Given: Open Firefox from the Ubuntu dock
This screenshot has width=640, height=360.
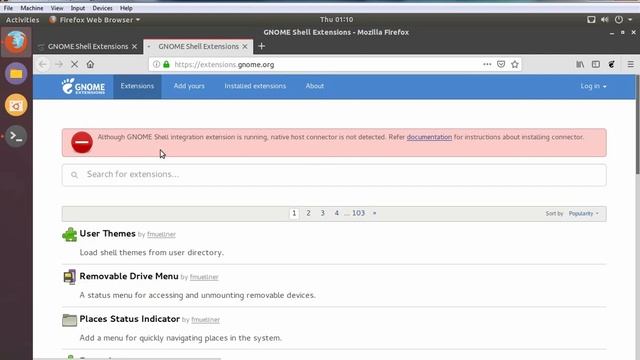Looking at the screenshot, I should pos(16,41).
